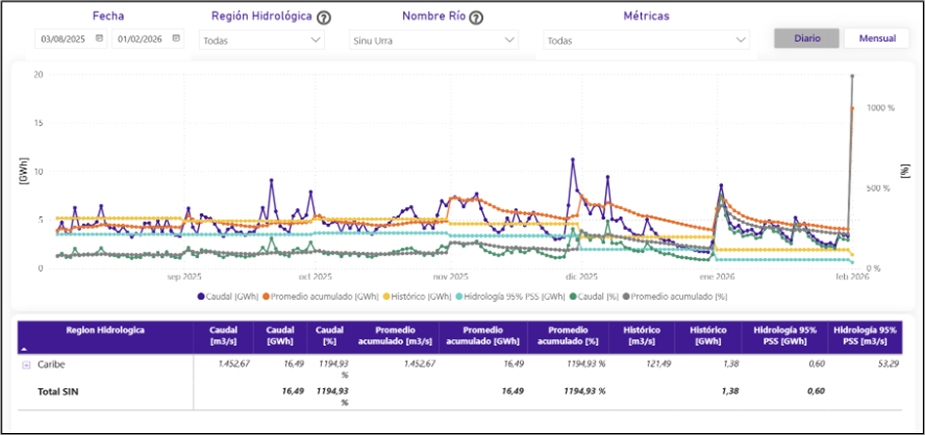Click the sort arrow under Region Hidrologica header
Image resolution: width=925 pixels, height=435 pixels.
25,348
